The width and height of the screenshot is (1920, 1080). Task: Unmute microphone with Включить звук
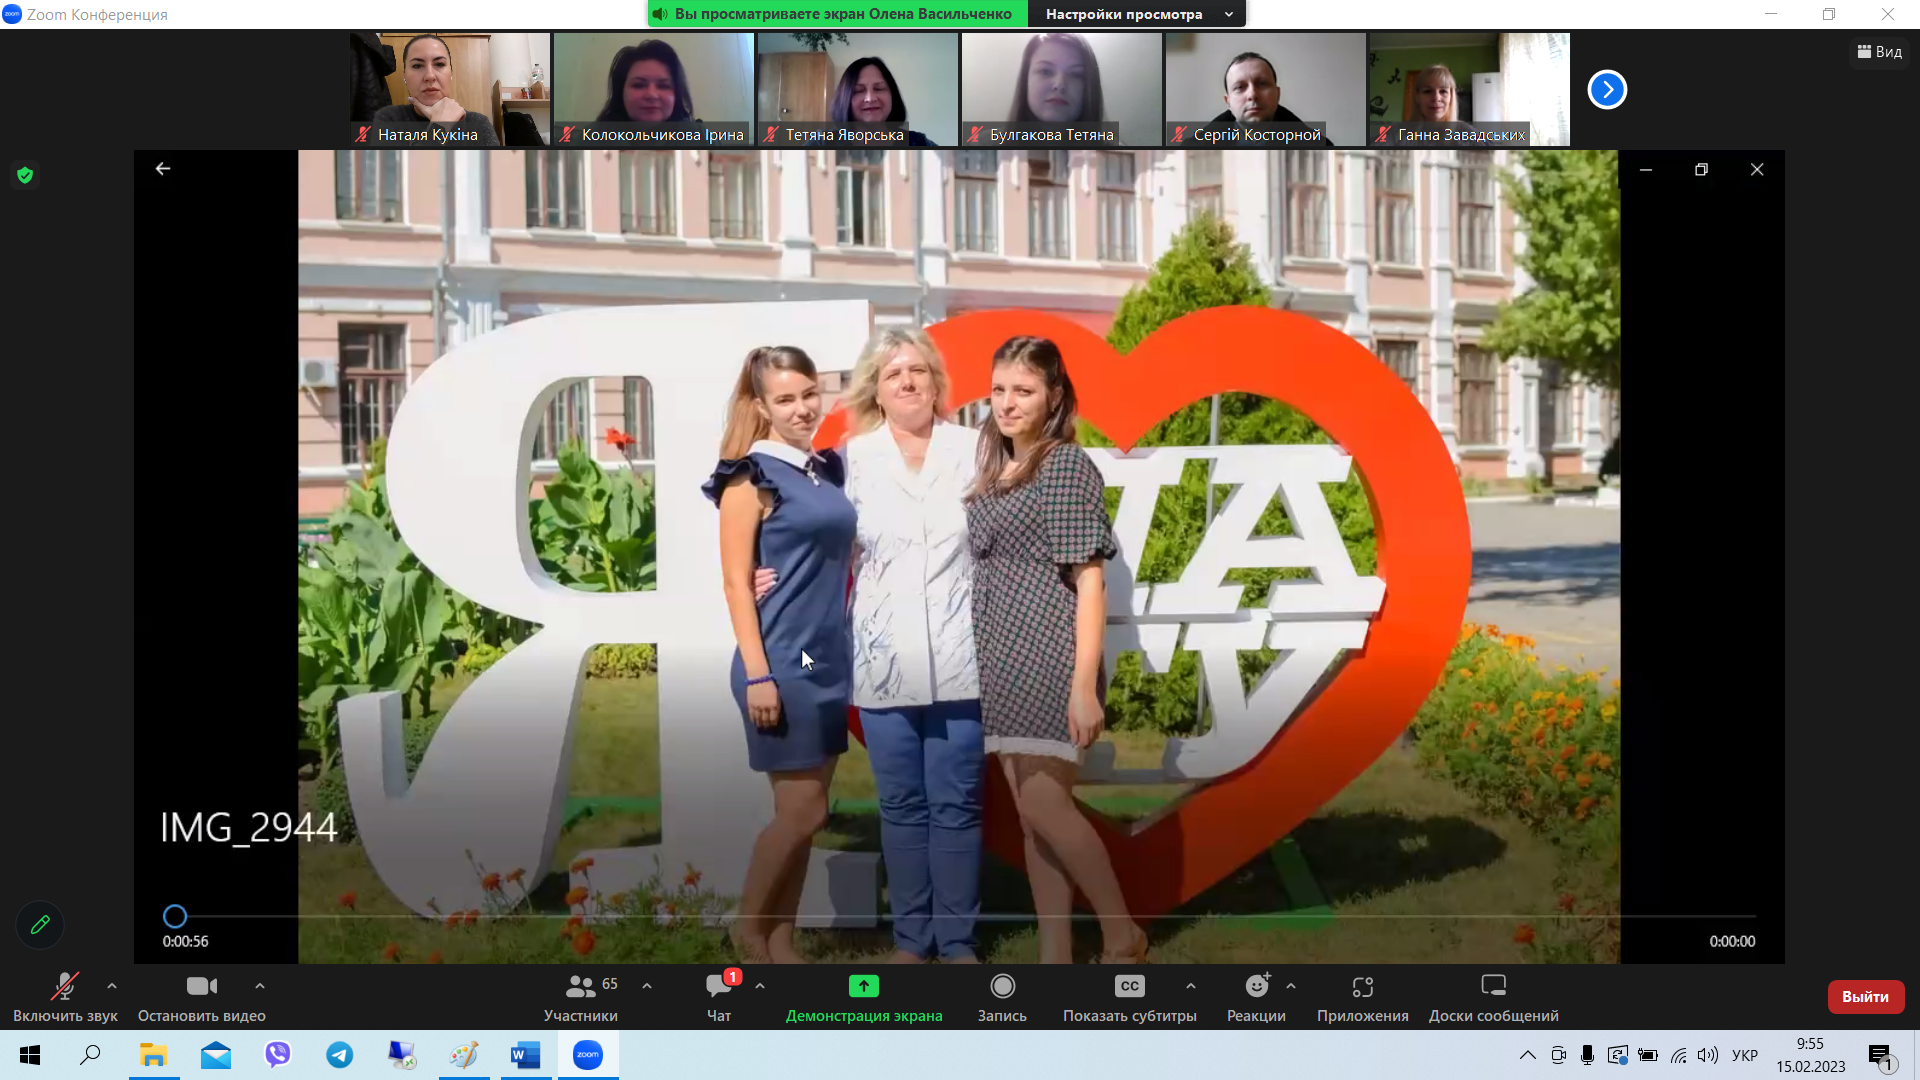click(x=65, y=987)
